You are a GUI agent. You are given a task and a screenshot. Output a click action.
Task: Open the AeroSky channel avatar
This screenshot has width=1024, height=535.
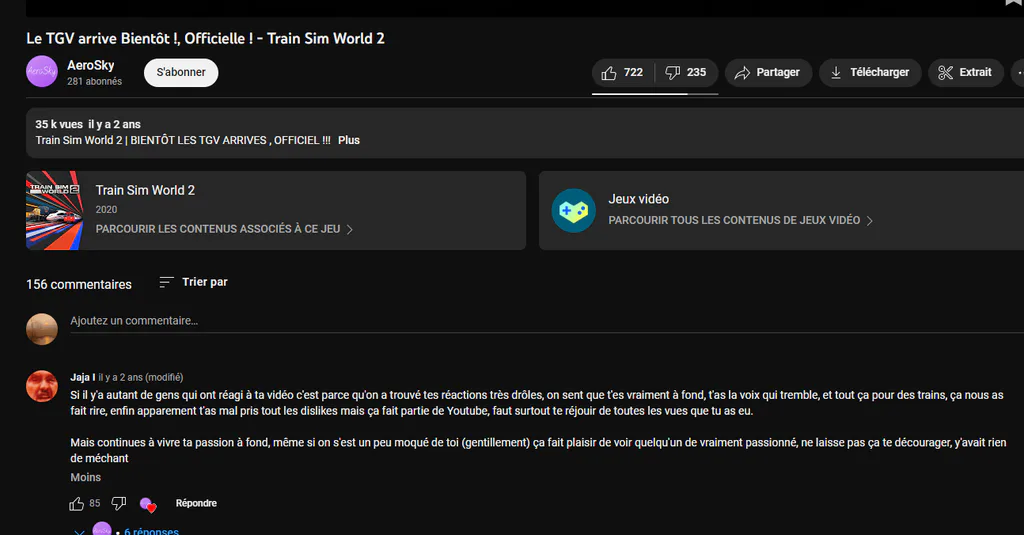click(42, 71)
